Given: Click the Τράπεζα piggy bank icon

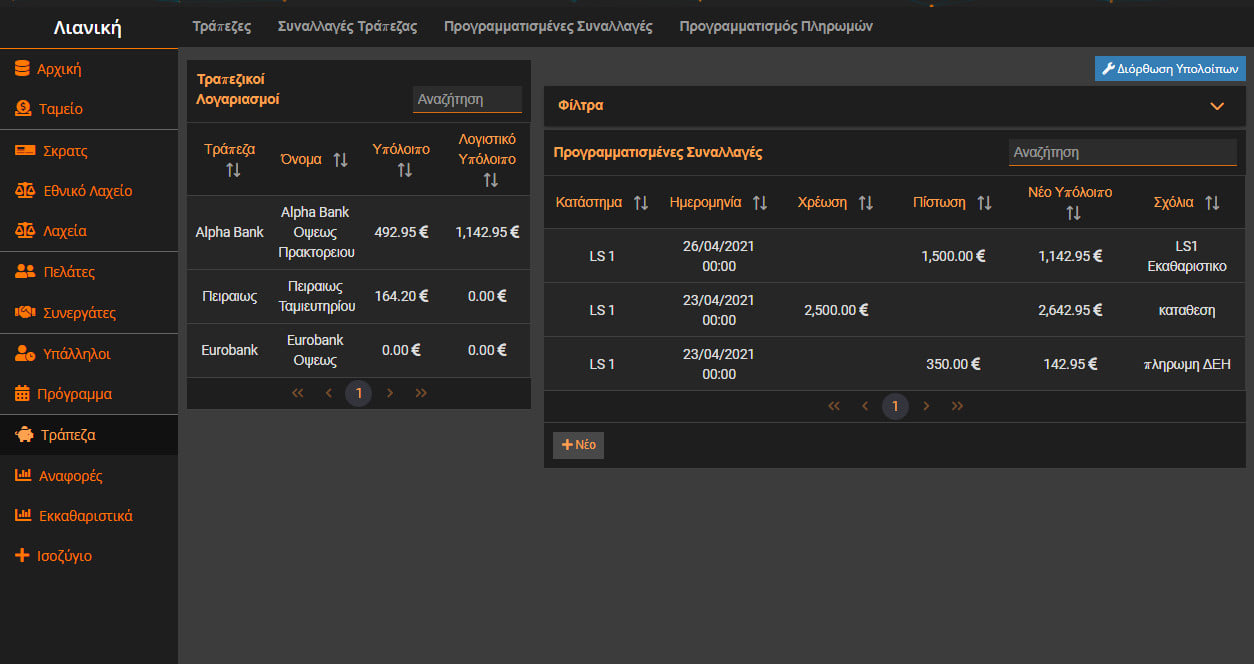Looking at the screenshot, I should click(24, 435).
